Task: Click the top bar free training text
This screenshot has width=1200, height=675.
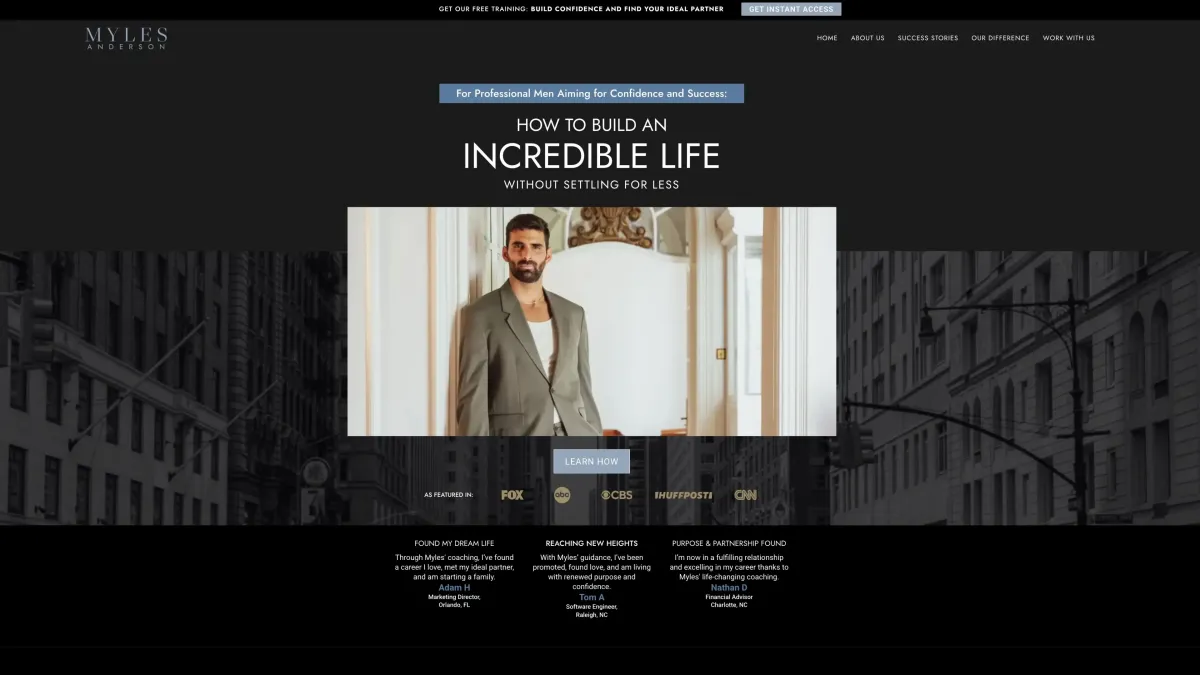Action: point(581,9)
